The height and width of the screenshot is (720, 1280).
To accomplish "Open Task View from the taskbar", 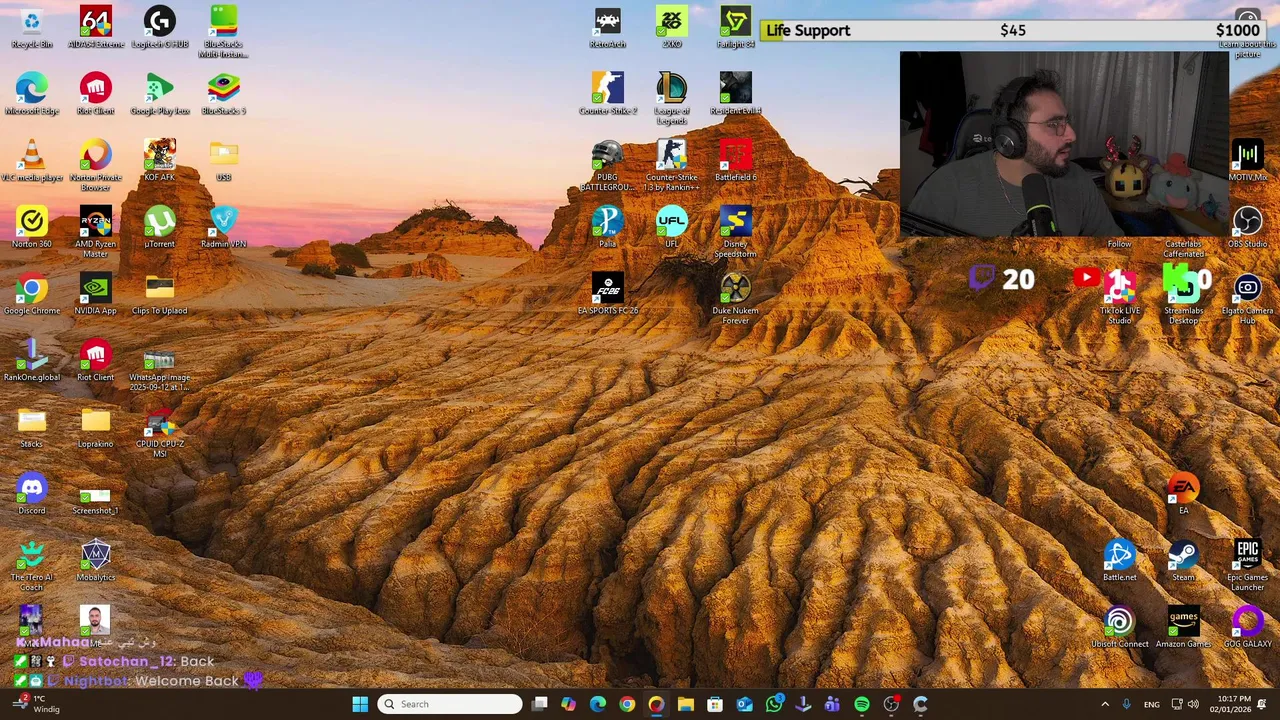I will click(539, 704).
